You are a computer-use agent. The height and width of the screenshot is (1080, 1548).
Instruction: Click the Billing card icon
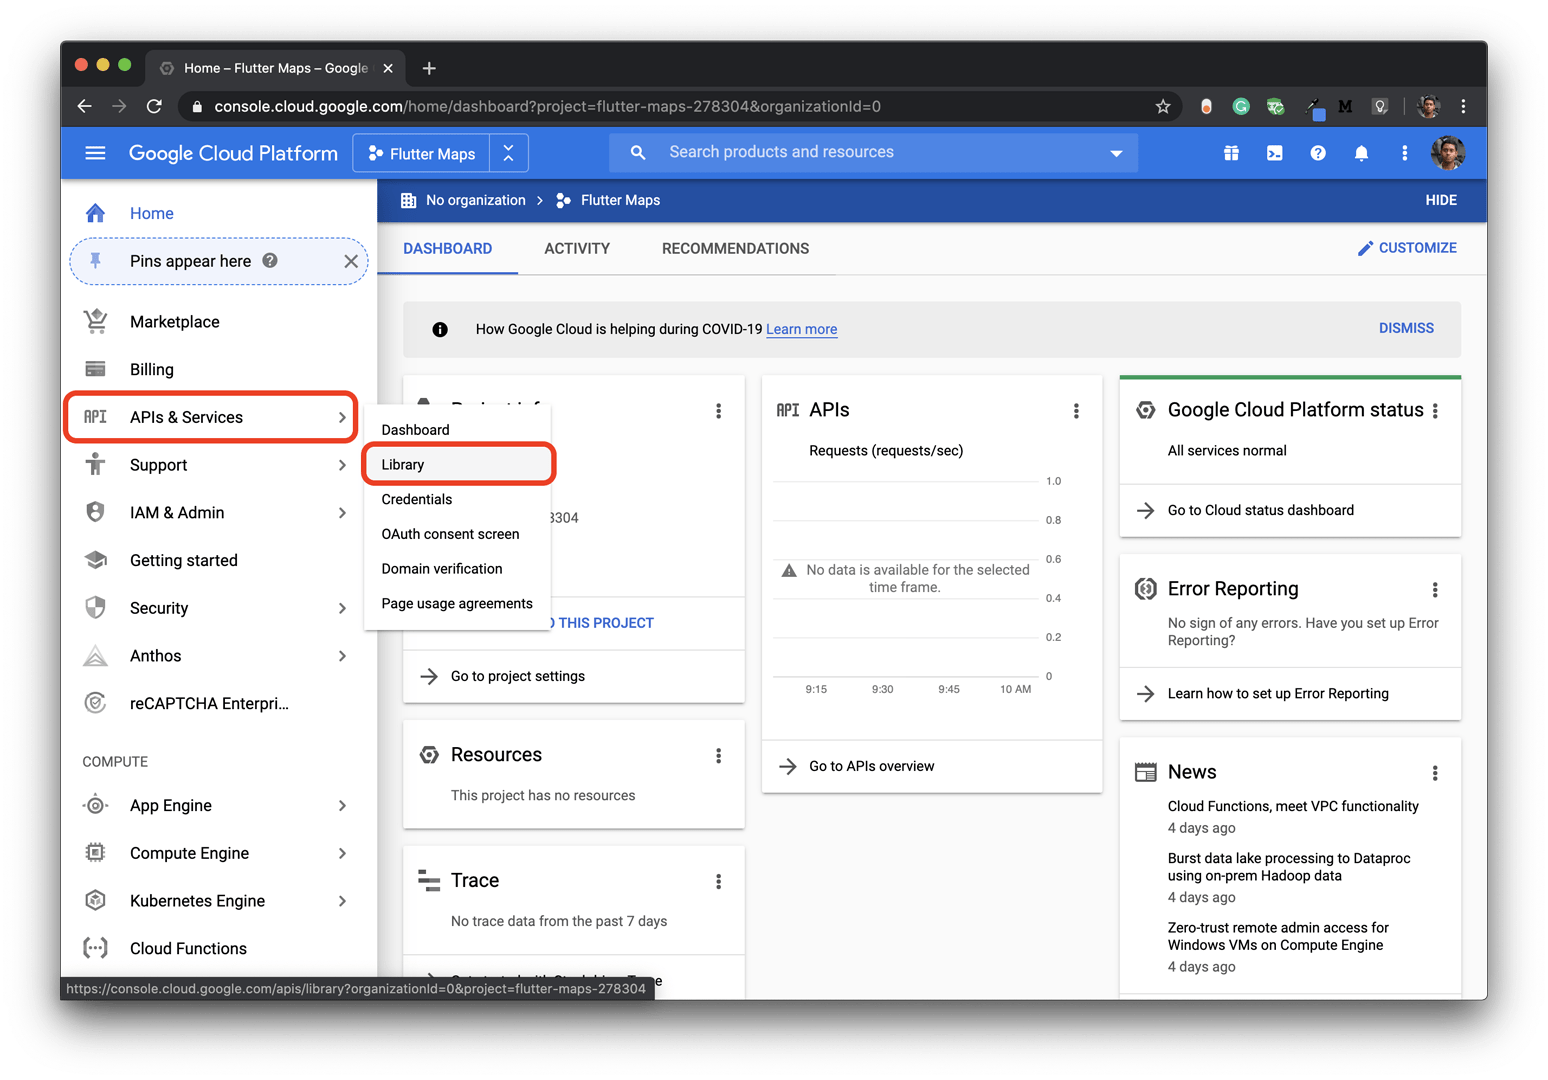(x=95, y=369)
